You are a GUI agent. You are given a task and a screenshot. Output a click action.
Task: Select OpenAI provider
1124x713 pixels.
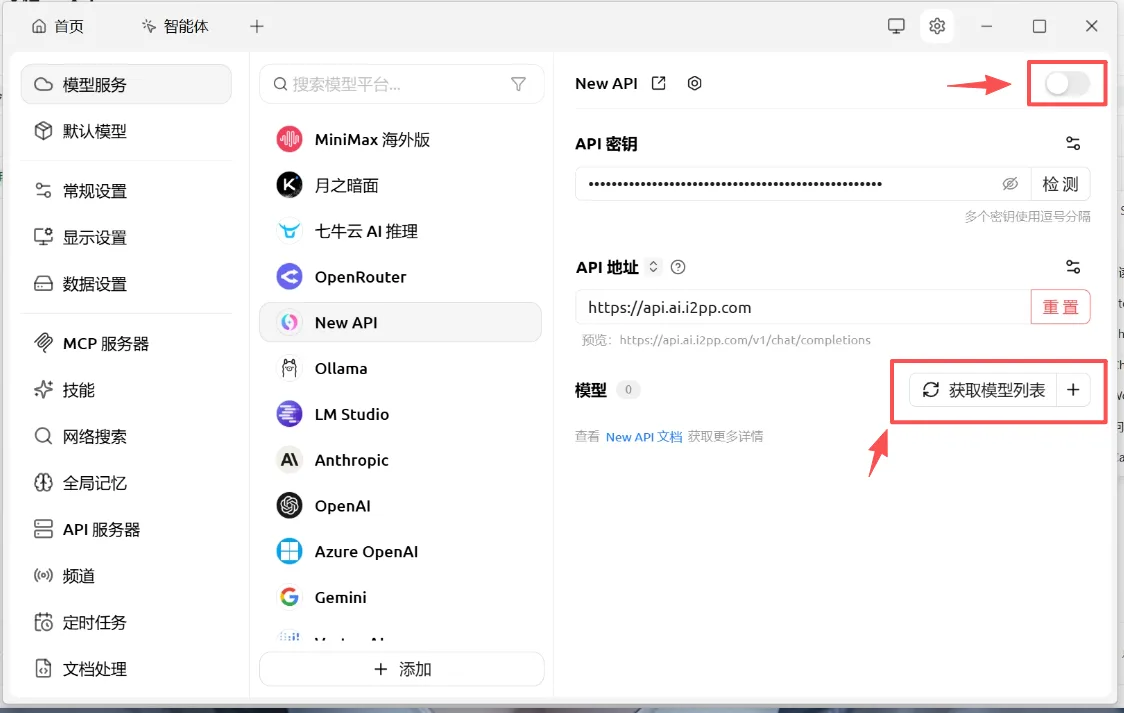point(400,506)
